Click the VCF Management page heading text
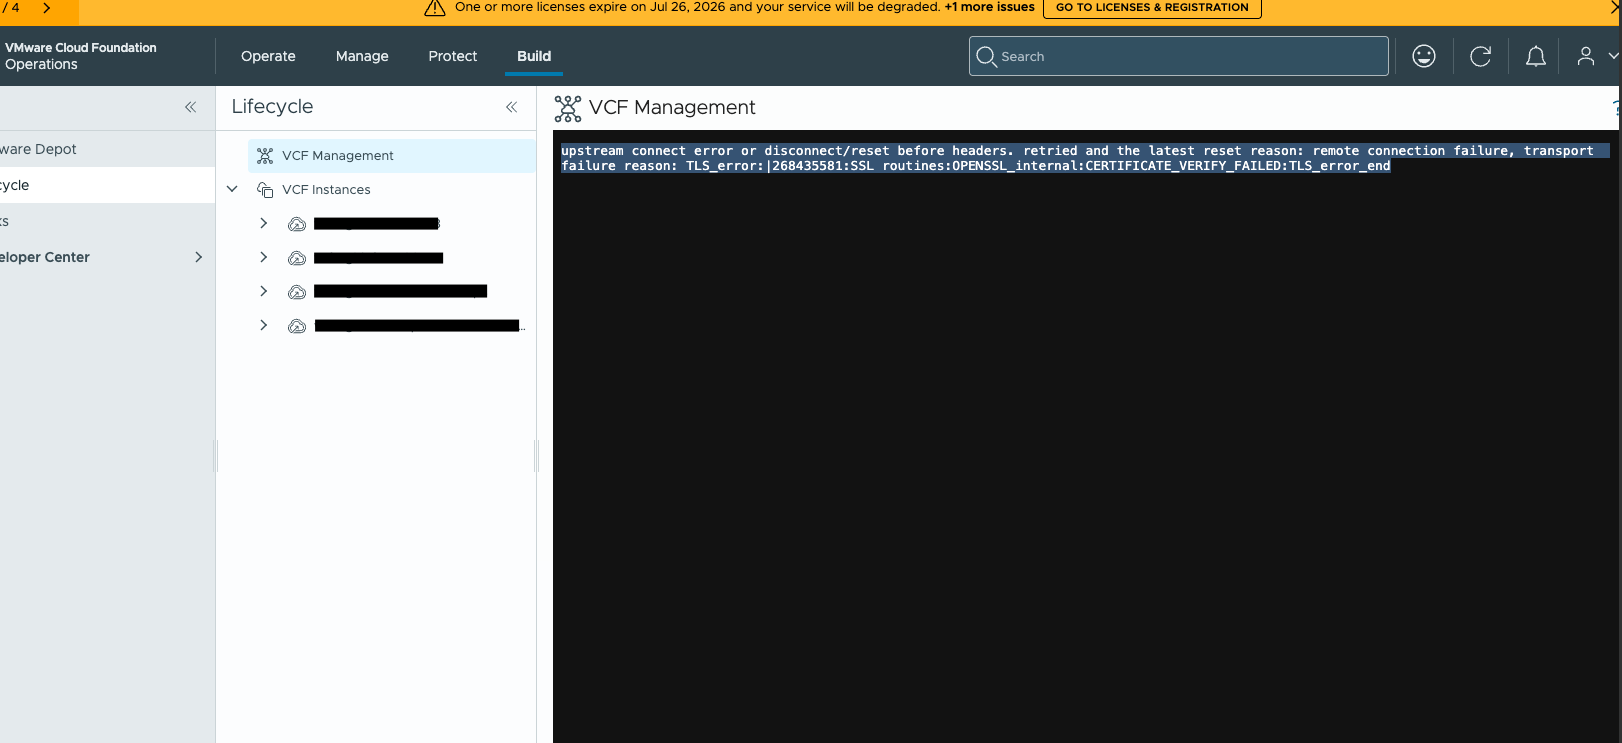This screenshot has width=1622, height=743. [672, 107]
